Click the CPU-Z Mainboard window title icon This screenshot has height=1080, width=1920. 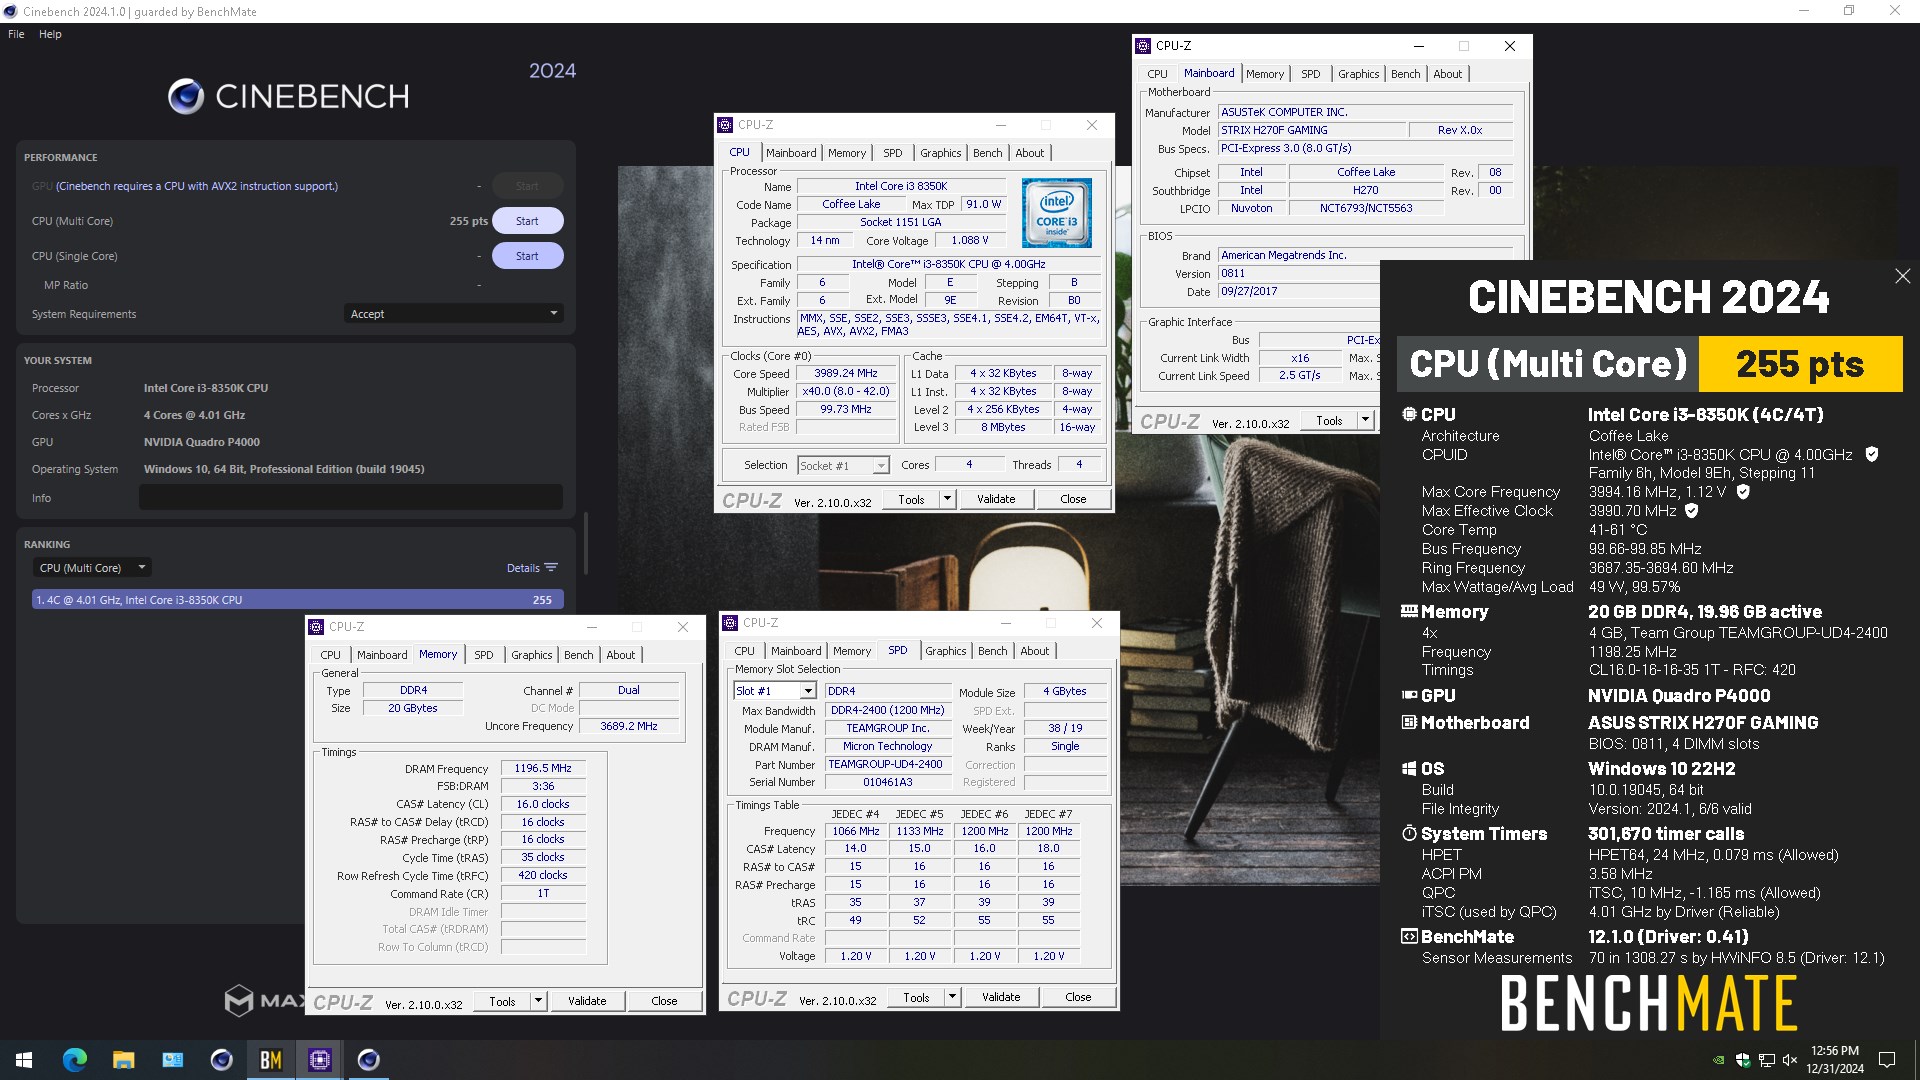click(1143, 46)
